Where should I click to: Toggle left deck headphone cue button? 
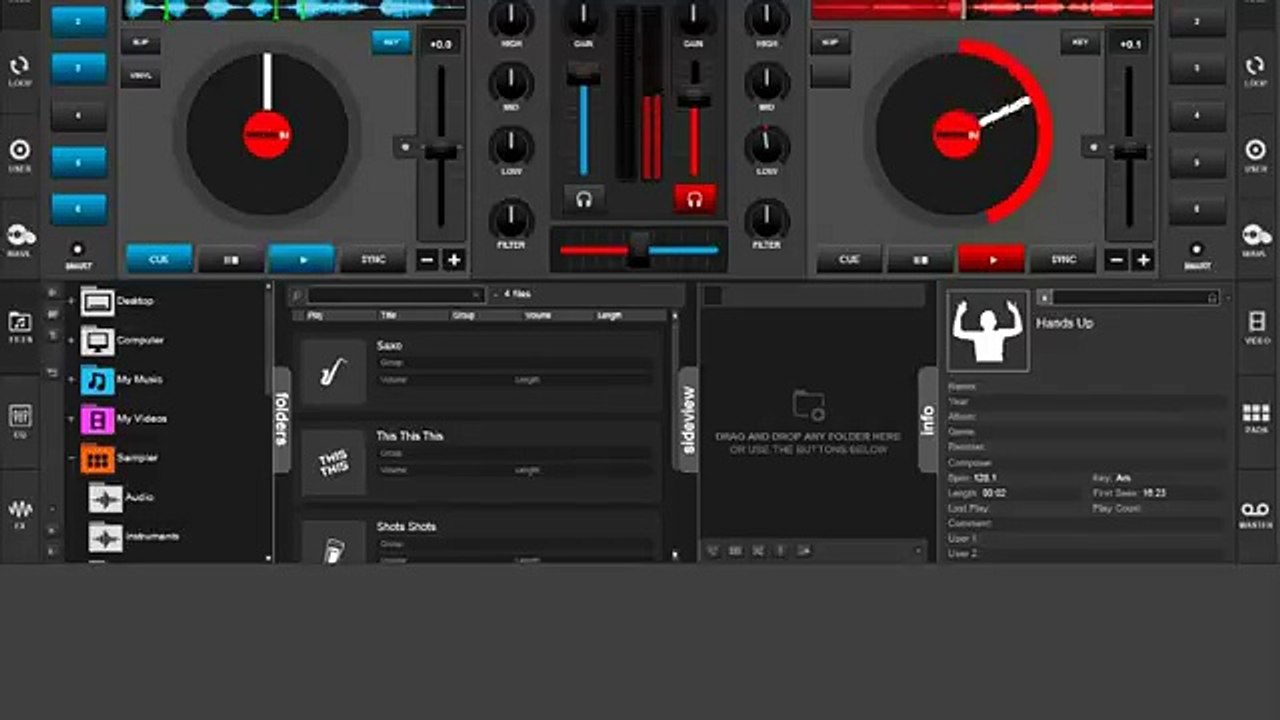[584, 199]
